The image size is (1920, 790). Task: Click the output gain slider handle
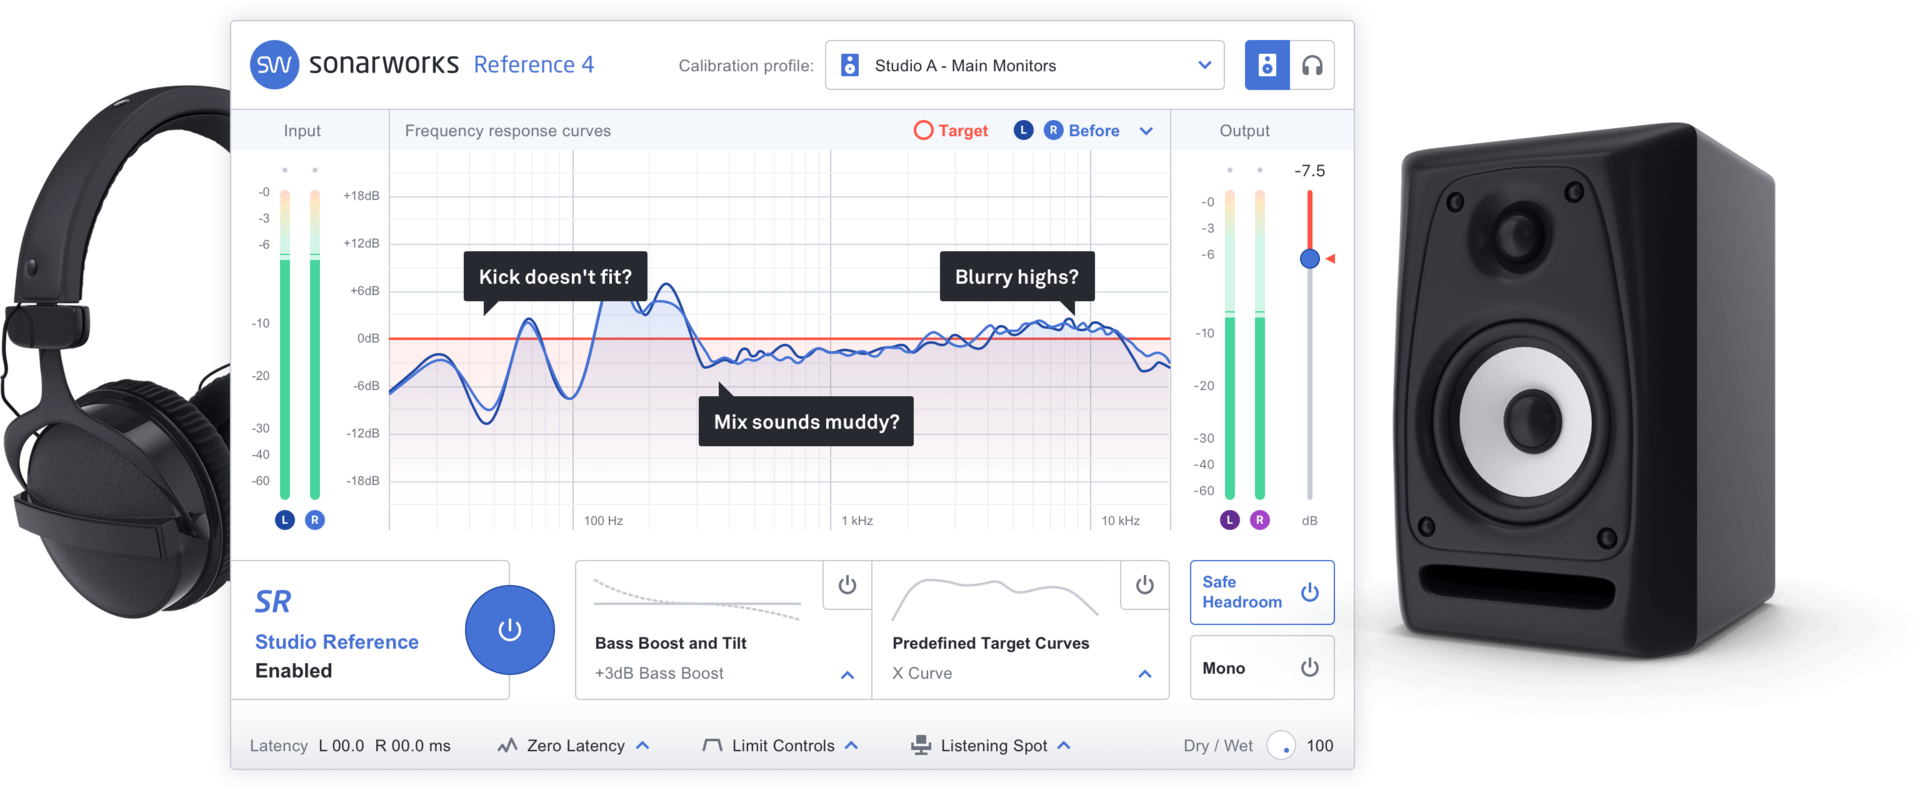click(x=1310, y=259)
